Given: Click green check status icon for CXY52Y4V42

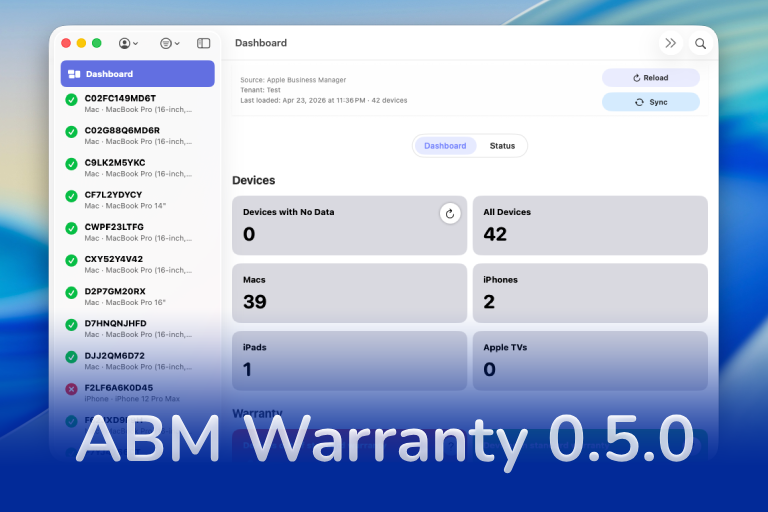Looking at the screenshot, I should [x=72, y=261].
